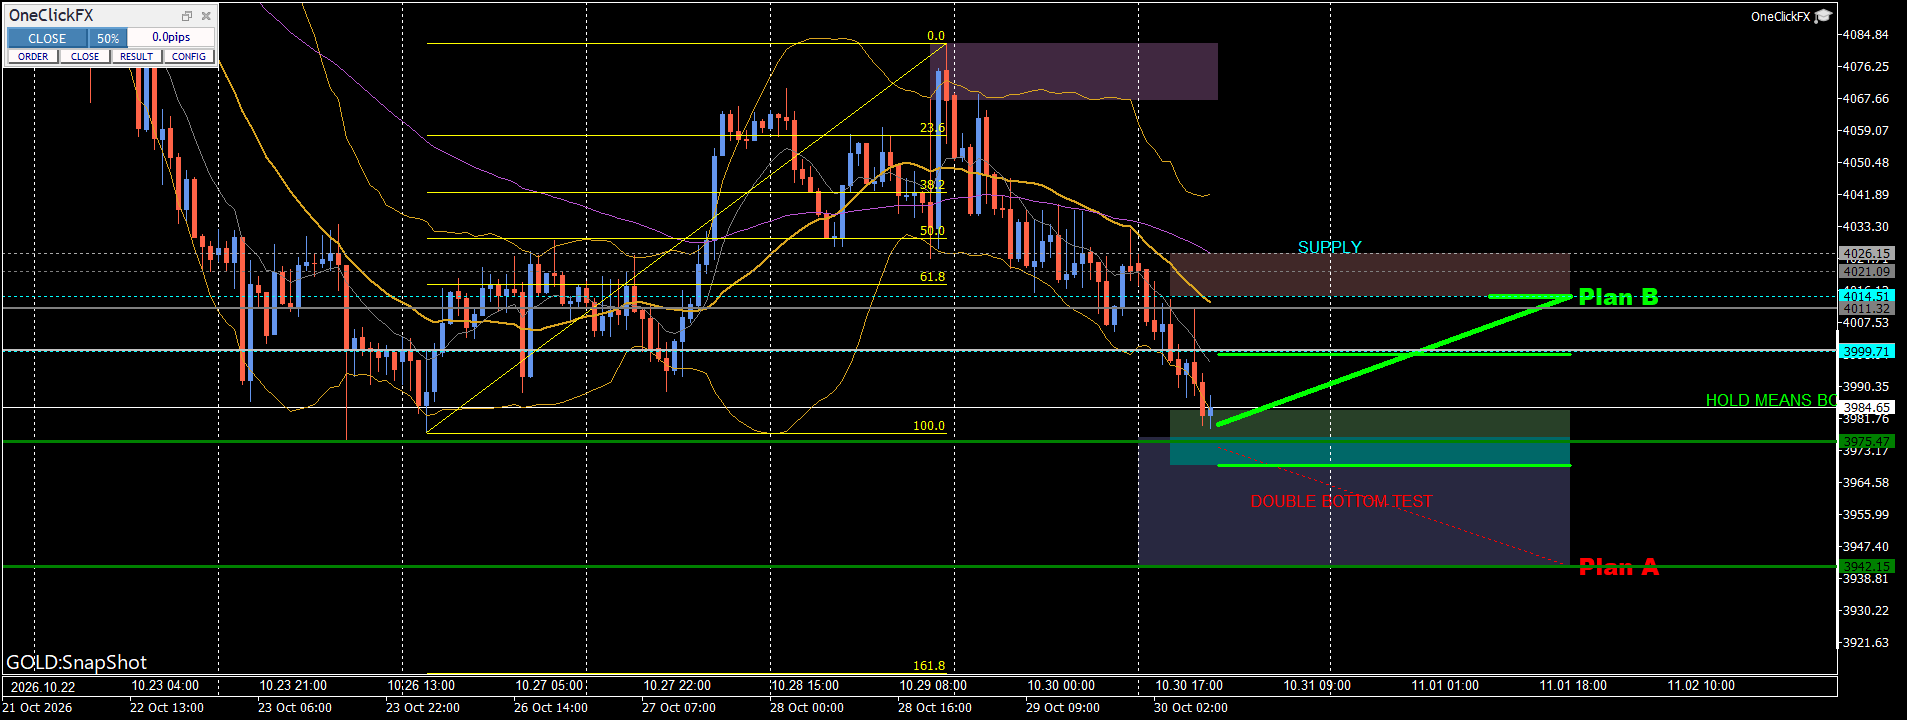
Task: Select the Plan B text label
Action: coord(1618,297)
